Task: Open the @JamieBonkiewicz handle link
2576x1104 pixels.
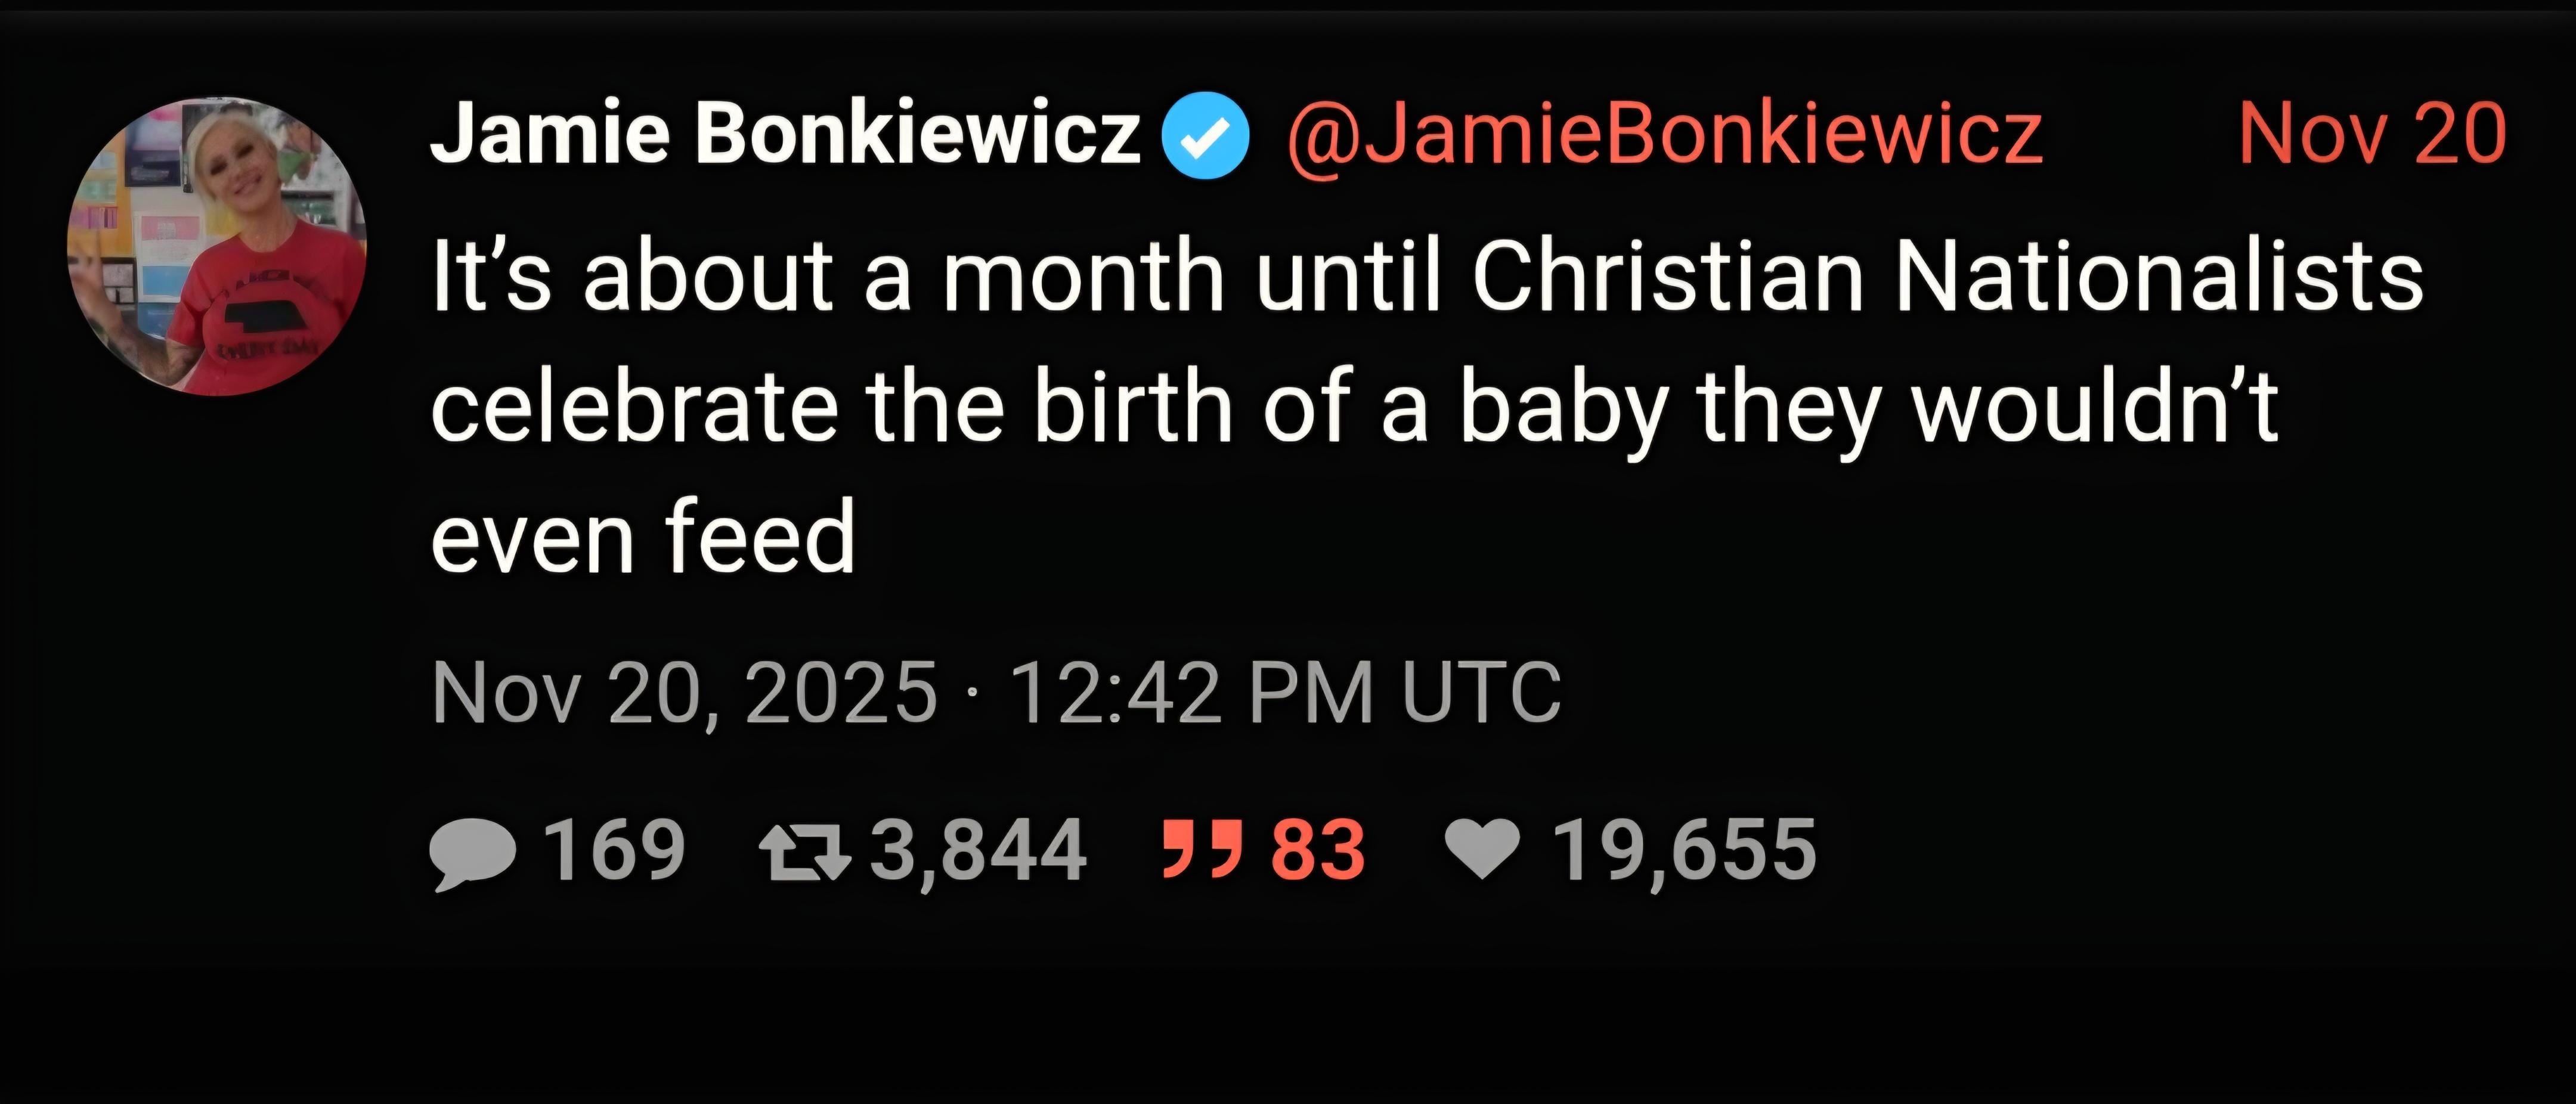Action: point(1664,135)
